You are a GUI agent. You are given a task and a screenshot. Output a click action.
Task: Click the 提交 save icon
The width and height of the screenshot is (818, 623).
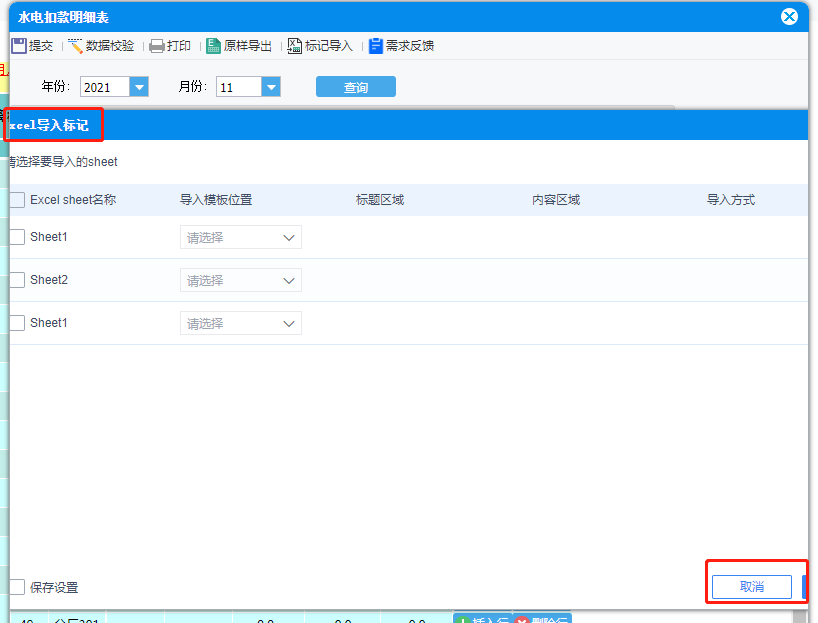(x=19, y=46)
